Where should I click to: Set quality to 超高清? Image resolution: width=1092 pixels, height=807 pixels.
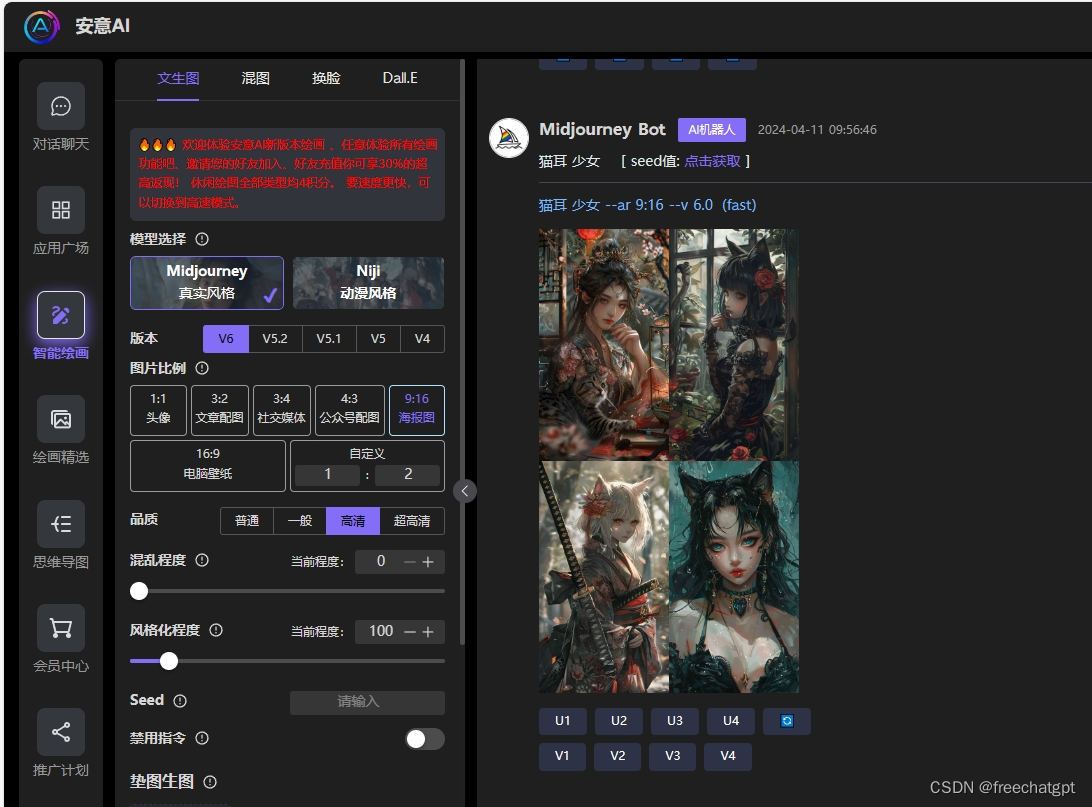(412, 521)
